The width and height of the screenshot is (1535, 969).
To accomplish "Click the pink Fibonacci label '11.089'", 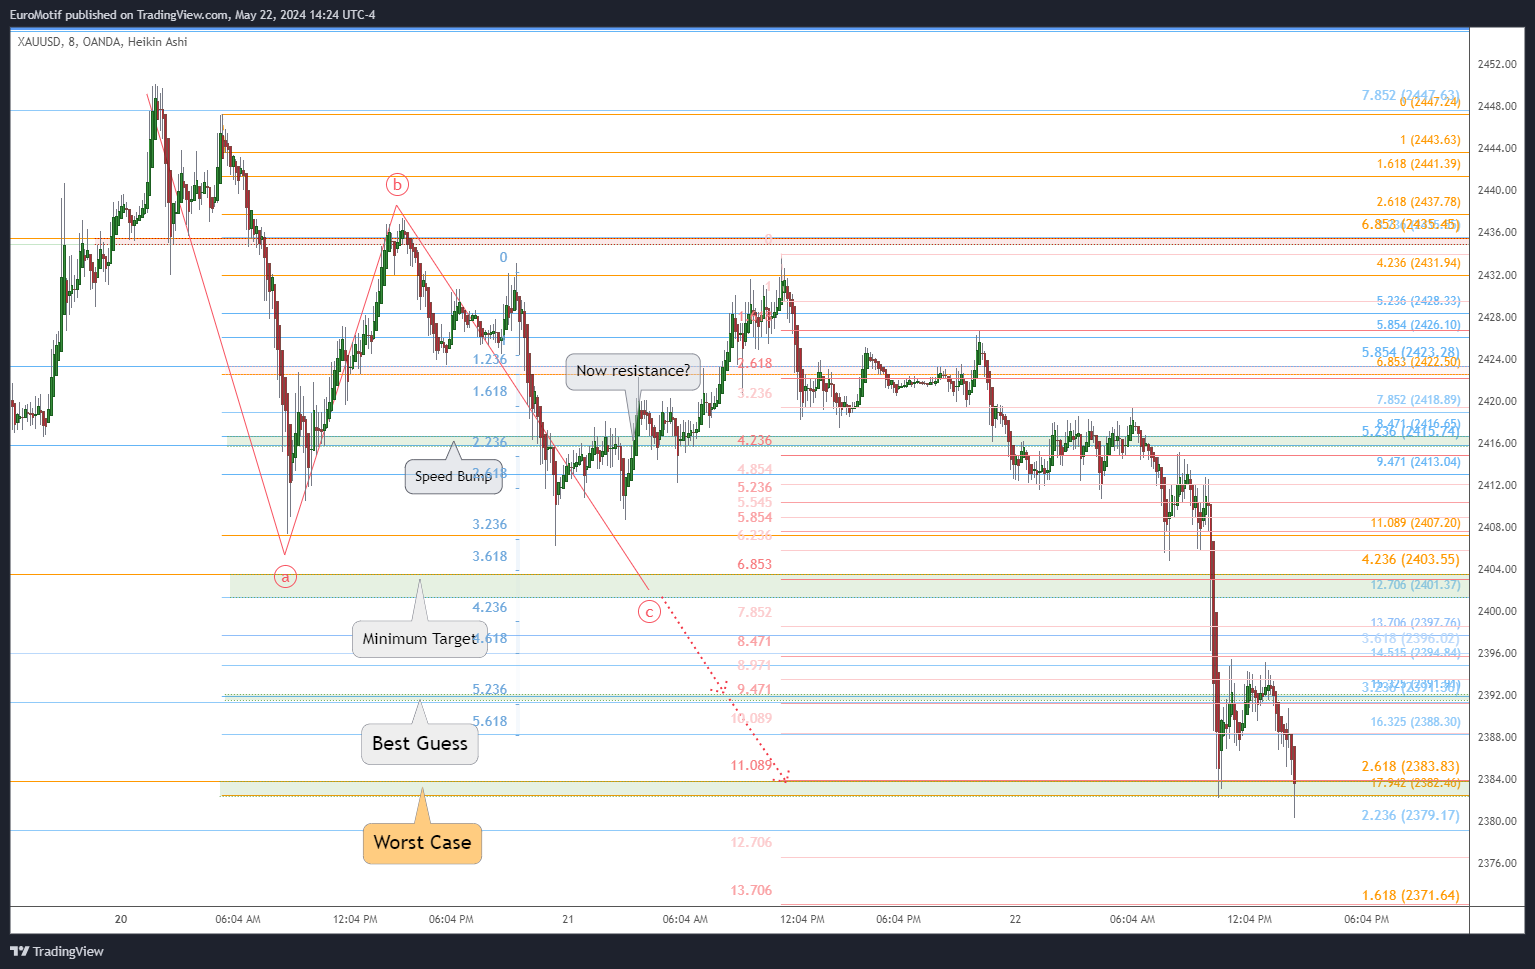I will click(x=751, y=765).
